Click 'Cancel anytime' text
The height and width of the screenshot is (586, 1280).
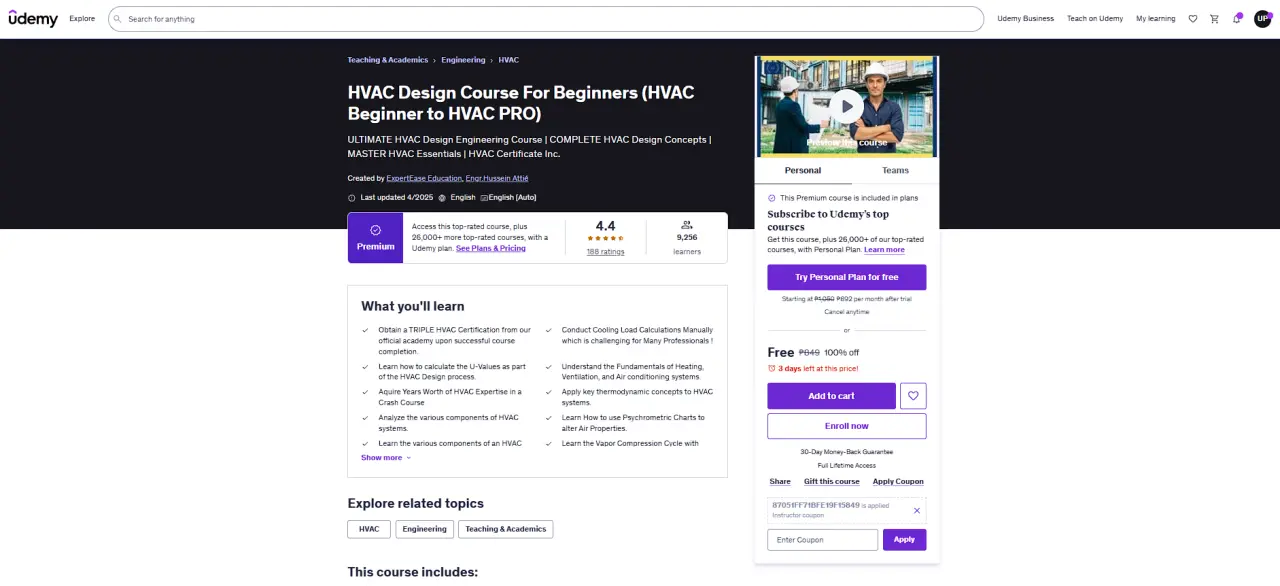point(847,312)
